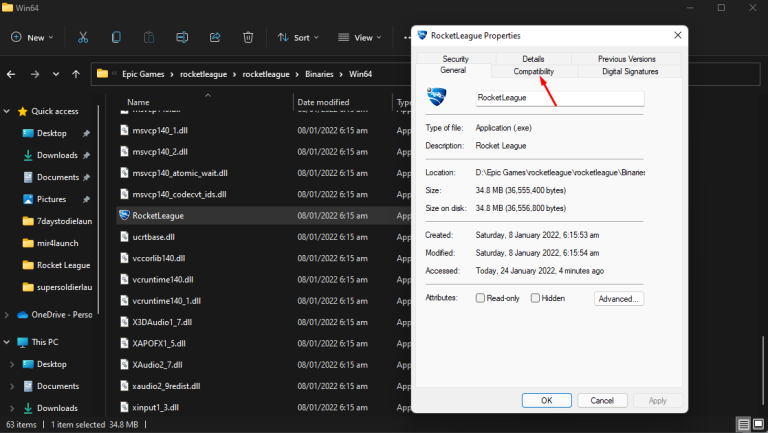Select the X3DAudio1_7.dll file

(162, 322)
